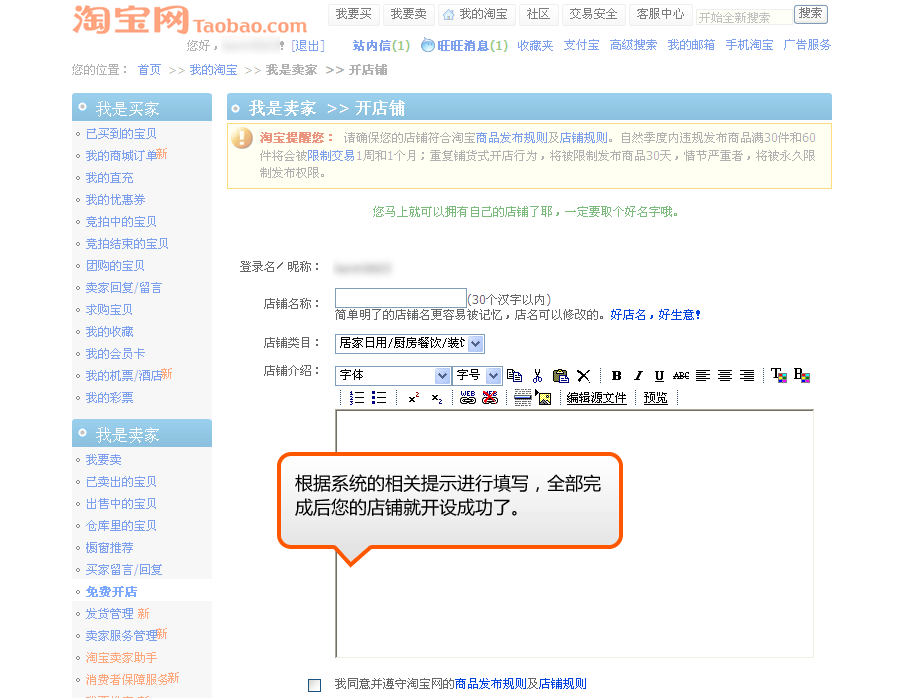Viewport: 900px width, 698px height.
Task: Center align text in editor
Action: [x=725, y=375]
